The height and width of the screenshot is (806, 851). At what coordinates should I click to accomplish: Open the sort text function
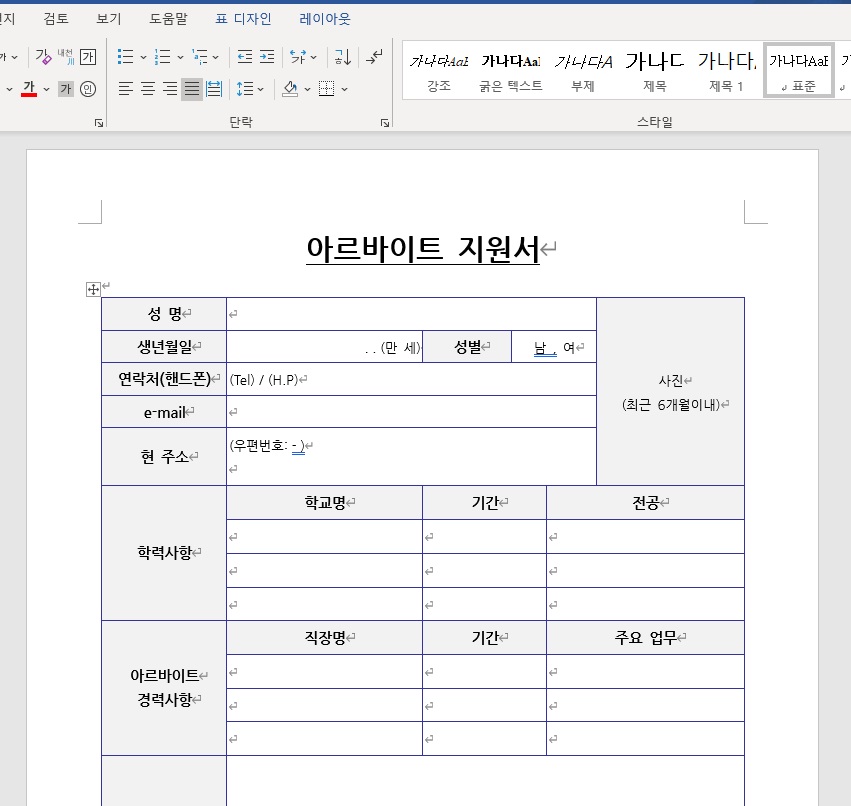(x=343, y=57)
